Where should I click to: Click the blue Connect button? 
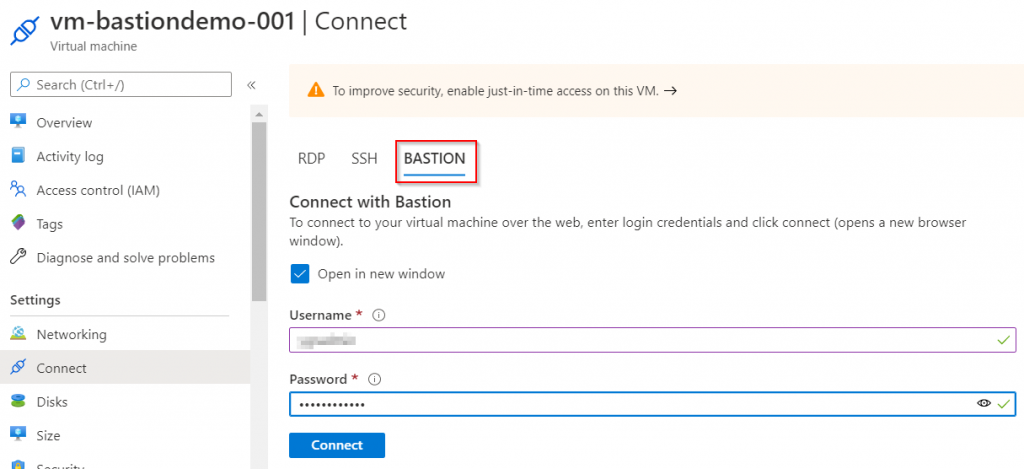pos(337,445)
